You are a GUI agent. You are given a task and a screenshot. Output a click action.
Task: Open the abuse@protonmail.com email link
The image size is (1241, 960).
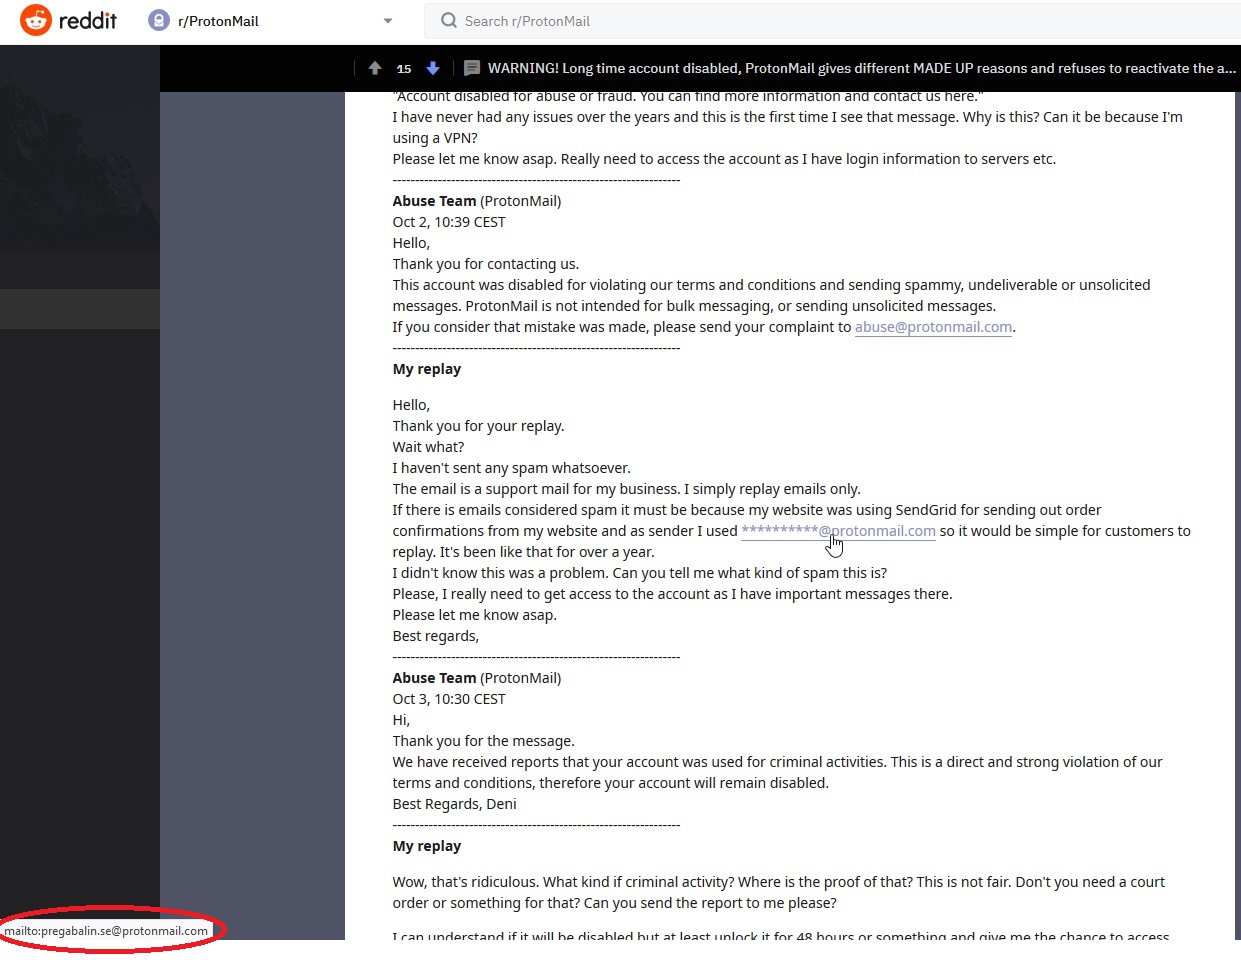[x=933, y=327]
